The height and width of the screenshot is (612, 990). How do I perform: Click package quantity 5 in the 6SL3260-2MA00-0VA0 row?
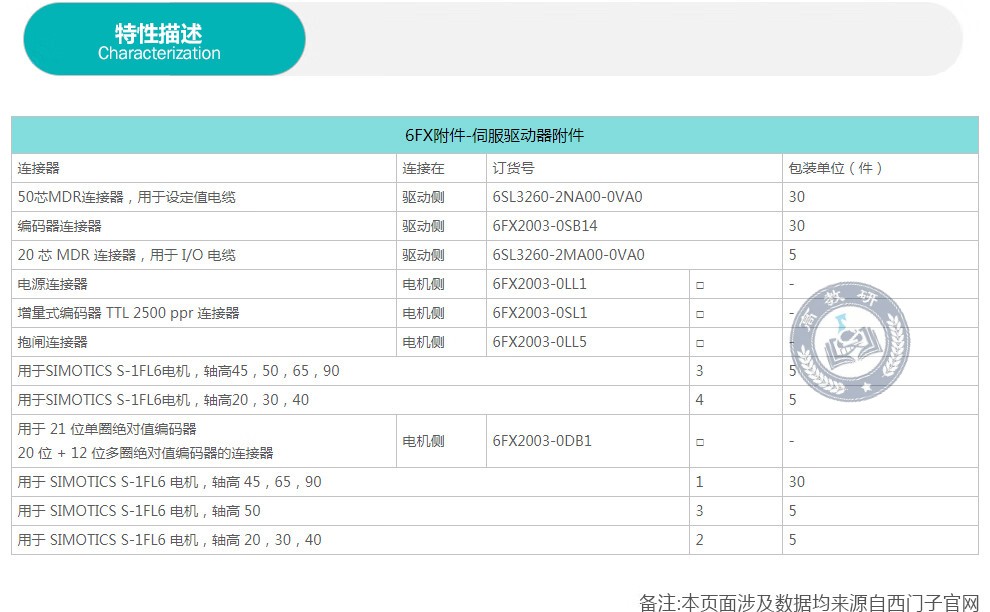click(x=792, y=255)
